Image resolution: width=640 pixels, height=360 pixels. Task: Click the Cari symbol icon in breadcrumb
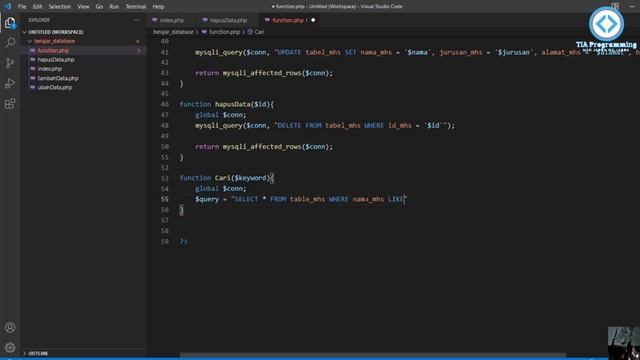pyautogui.click(x=250, y=31)
